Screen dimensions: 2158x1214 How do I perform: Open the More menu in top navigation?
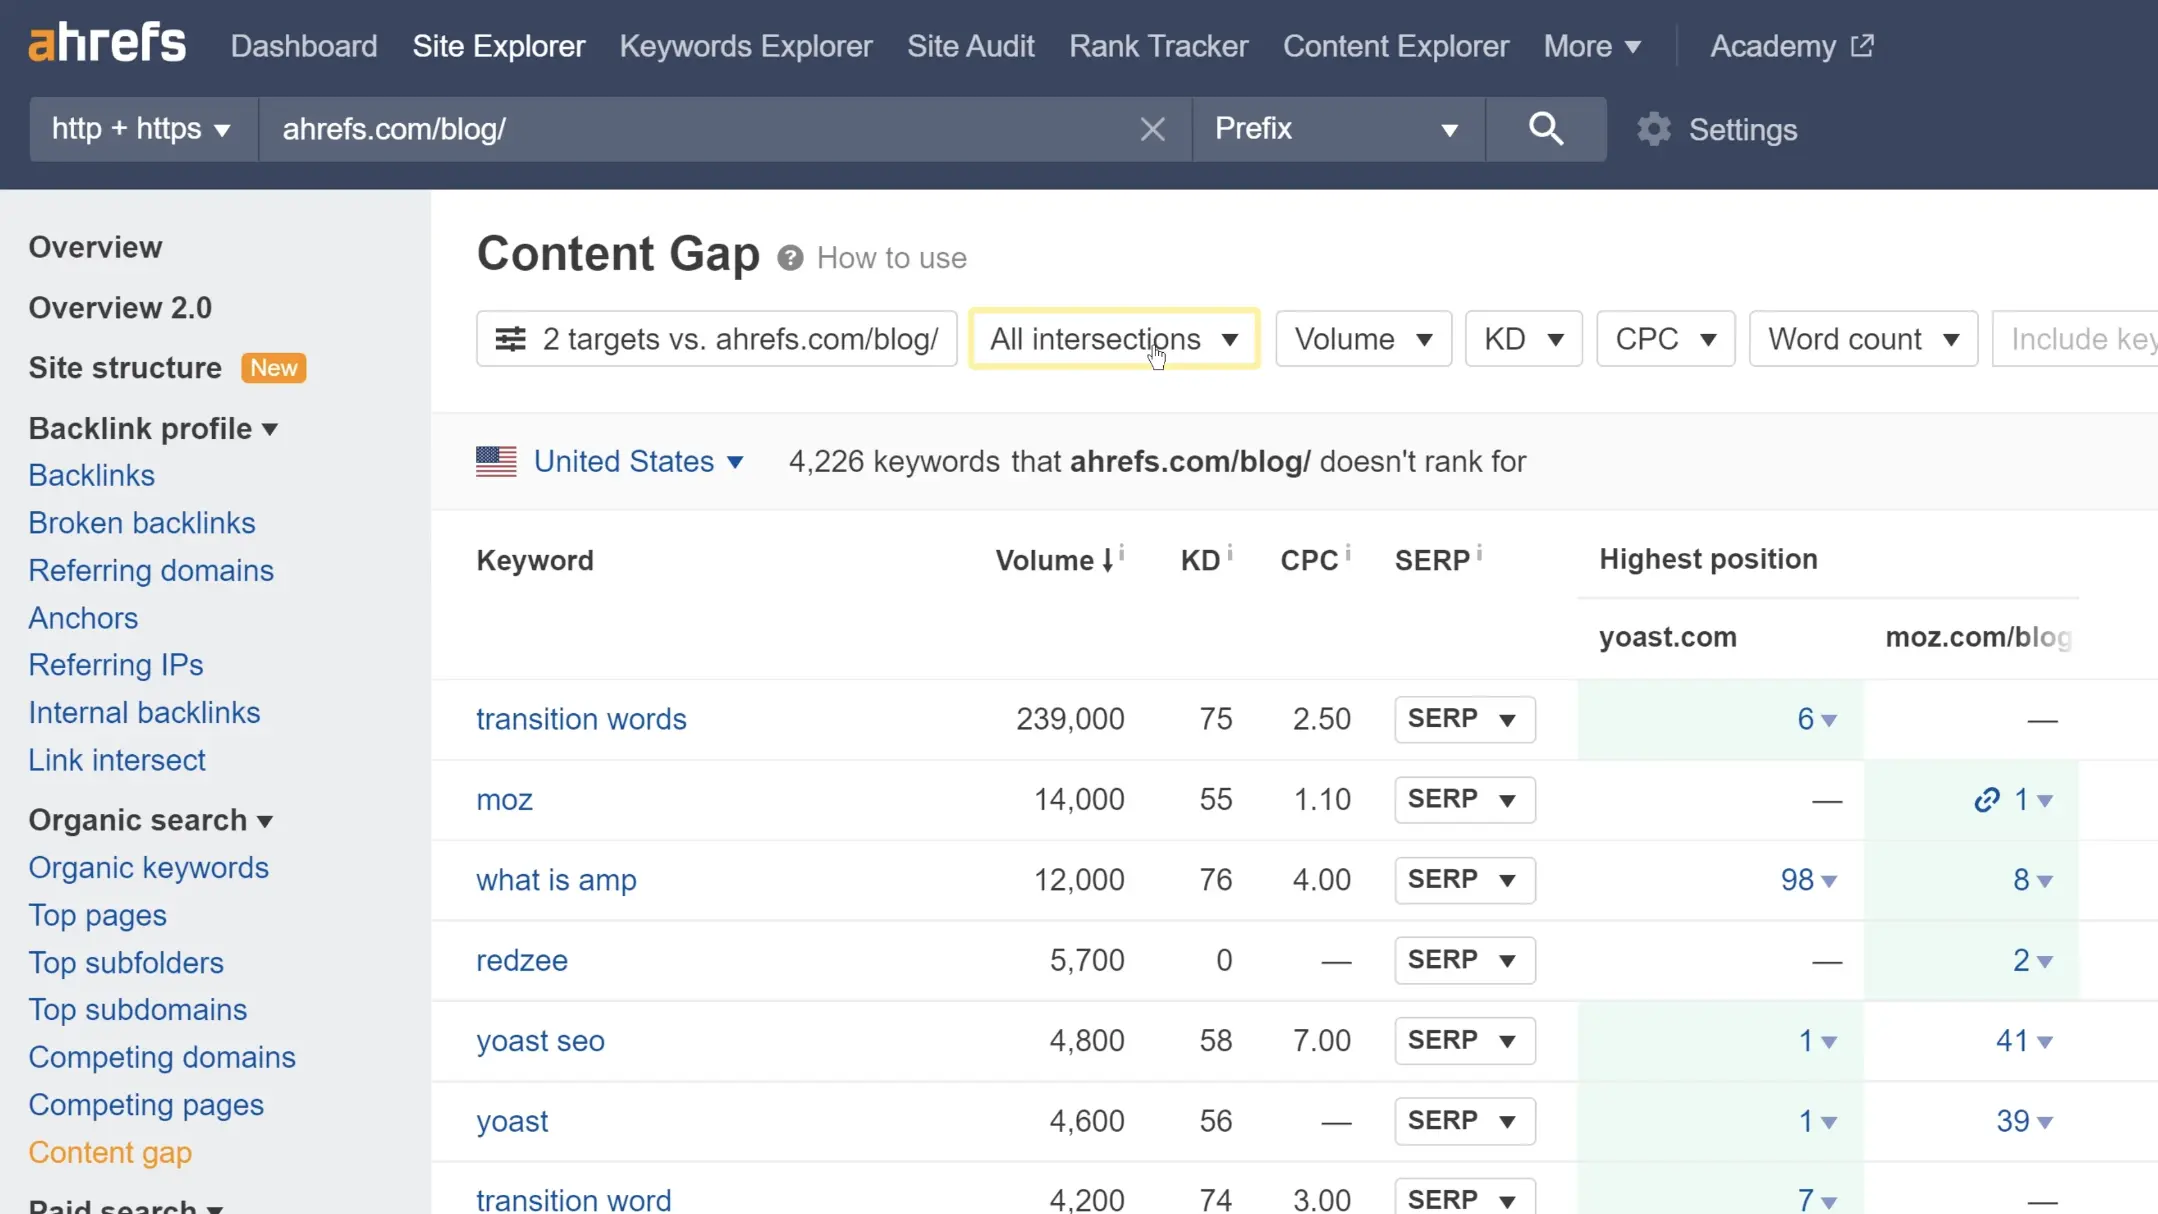[1592, 46]
